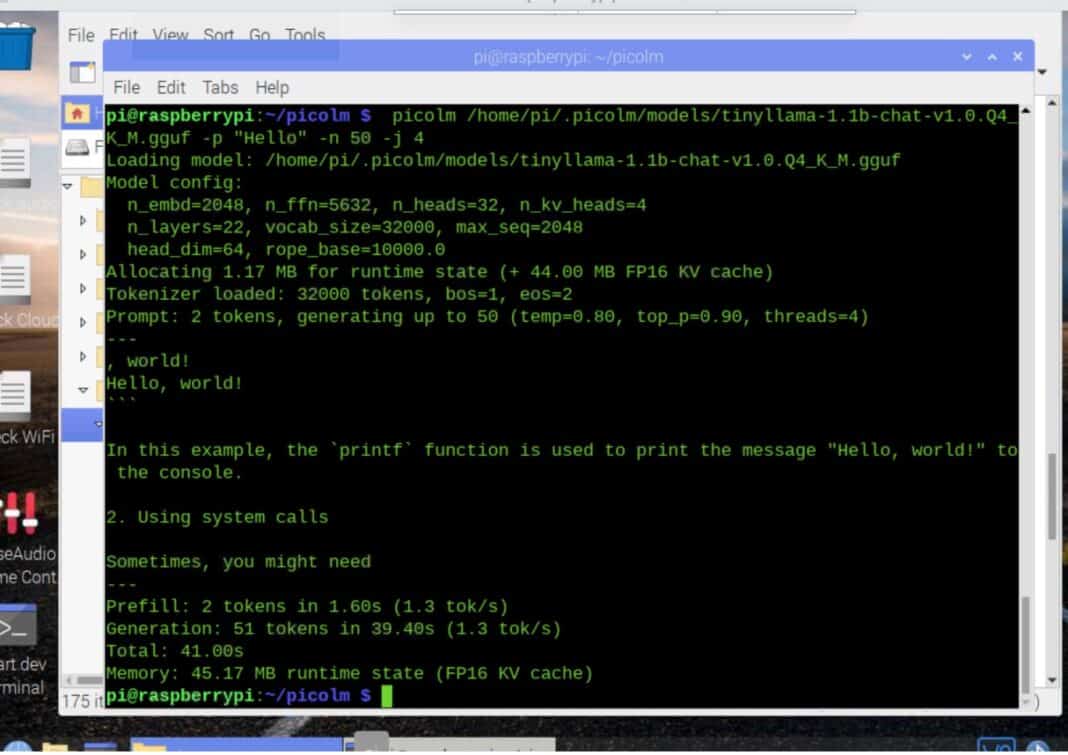The width and height of the screenshot is (1068, 755).
Task: Click the 'n_embd=2048' config line
Action: click(386, 205)
